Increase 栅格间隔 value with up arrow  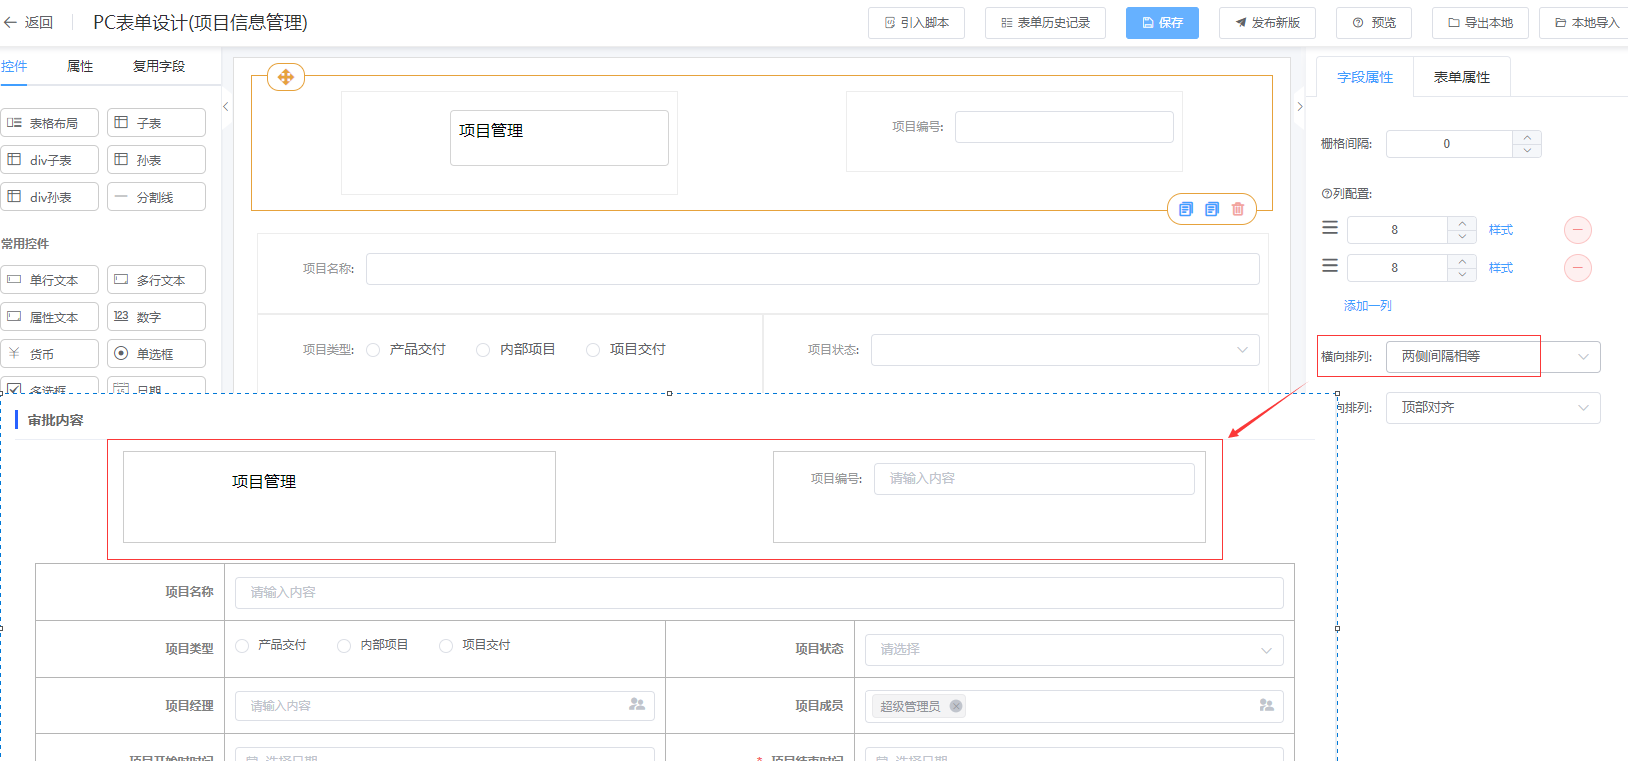[1526, 137]
